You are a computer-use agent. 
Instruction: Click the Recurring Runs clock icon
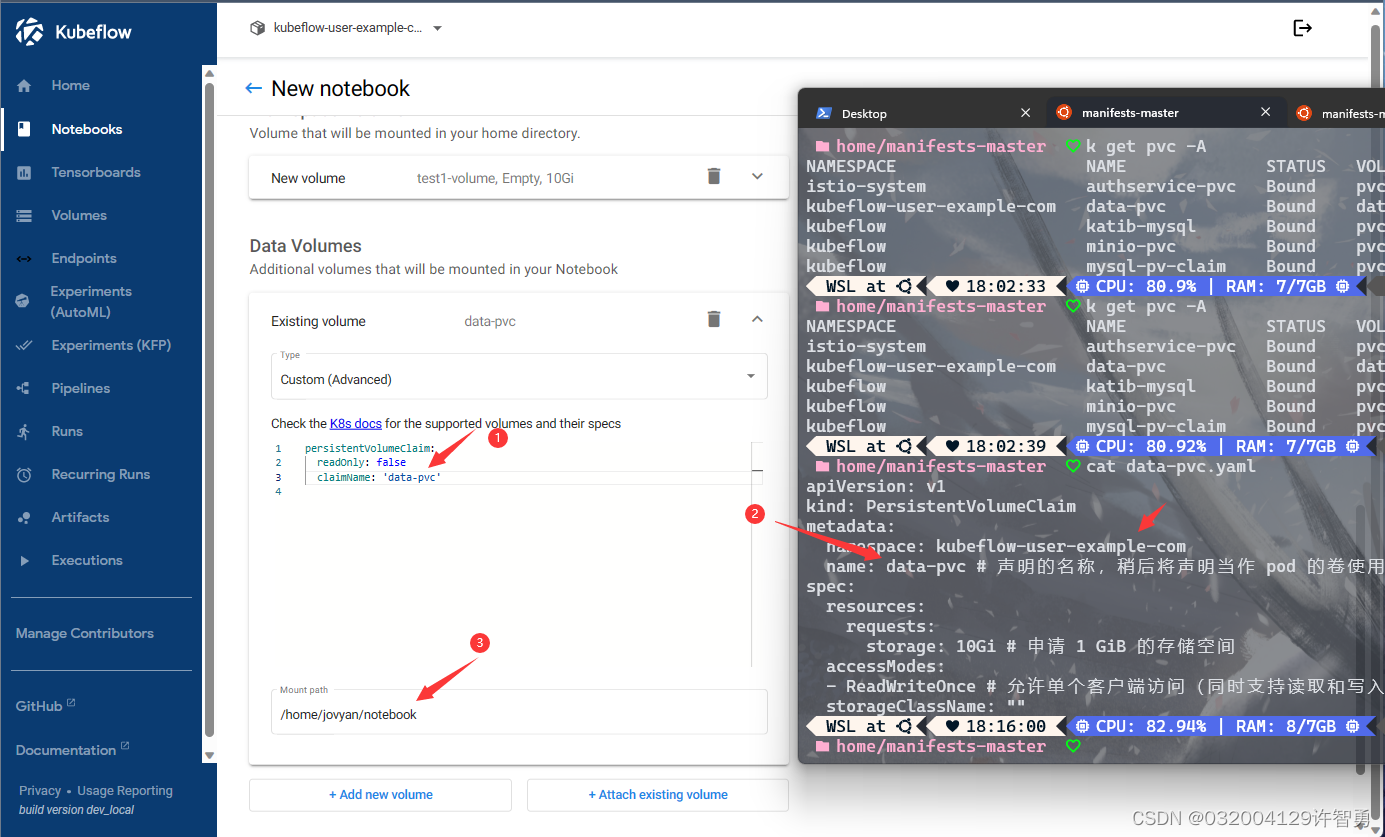tap(24, 474)
